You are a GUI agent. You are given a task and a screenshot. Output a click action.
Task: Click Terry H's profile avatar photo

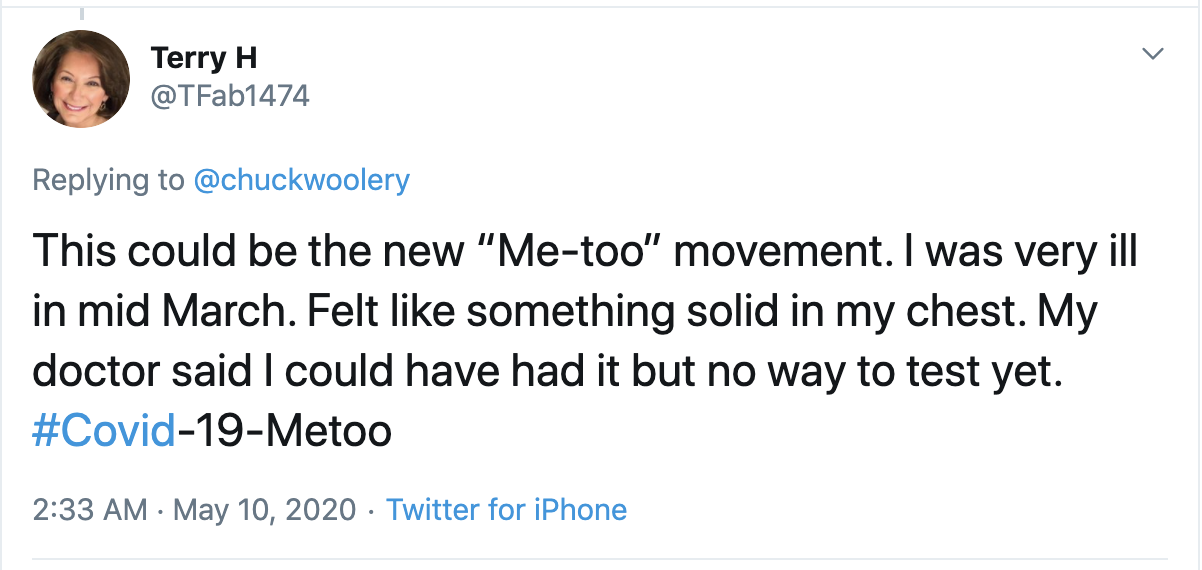pos(81,79)
